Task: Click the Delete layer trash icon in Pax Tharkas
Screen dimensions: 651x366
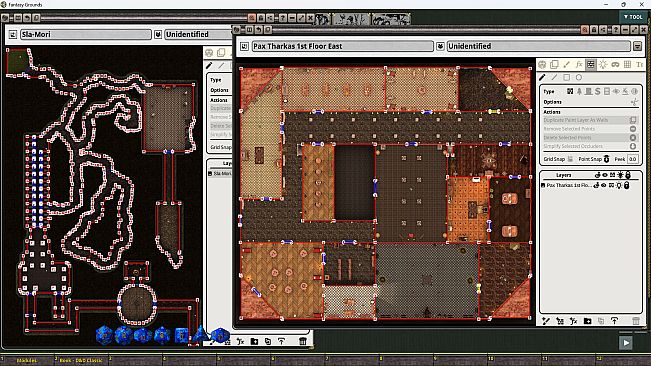Action: 636,321
